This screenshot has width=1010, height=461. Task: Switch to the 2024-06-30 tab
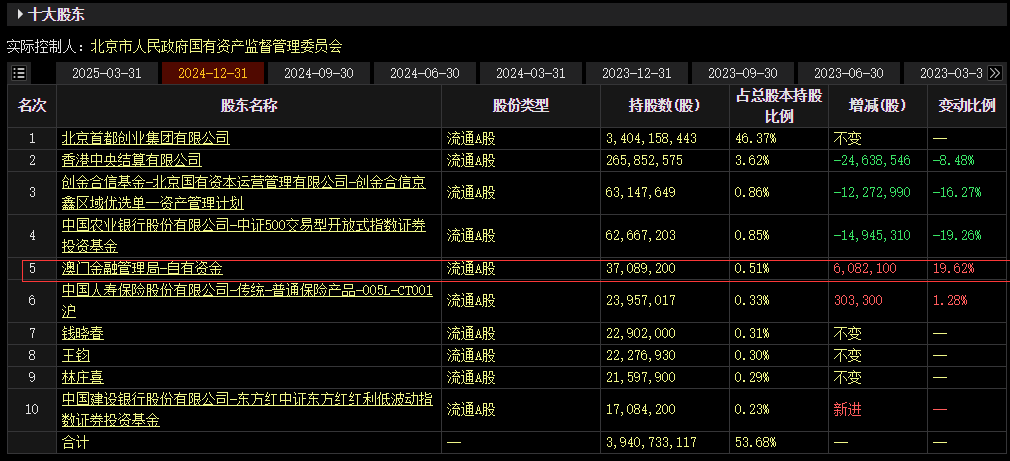point(424,73)
